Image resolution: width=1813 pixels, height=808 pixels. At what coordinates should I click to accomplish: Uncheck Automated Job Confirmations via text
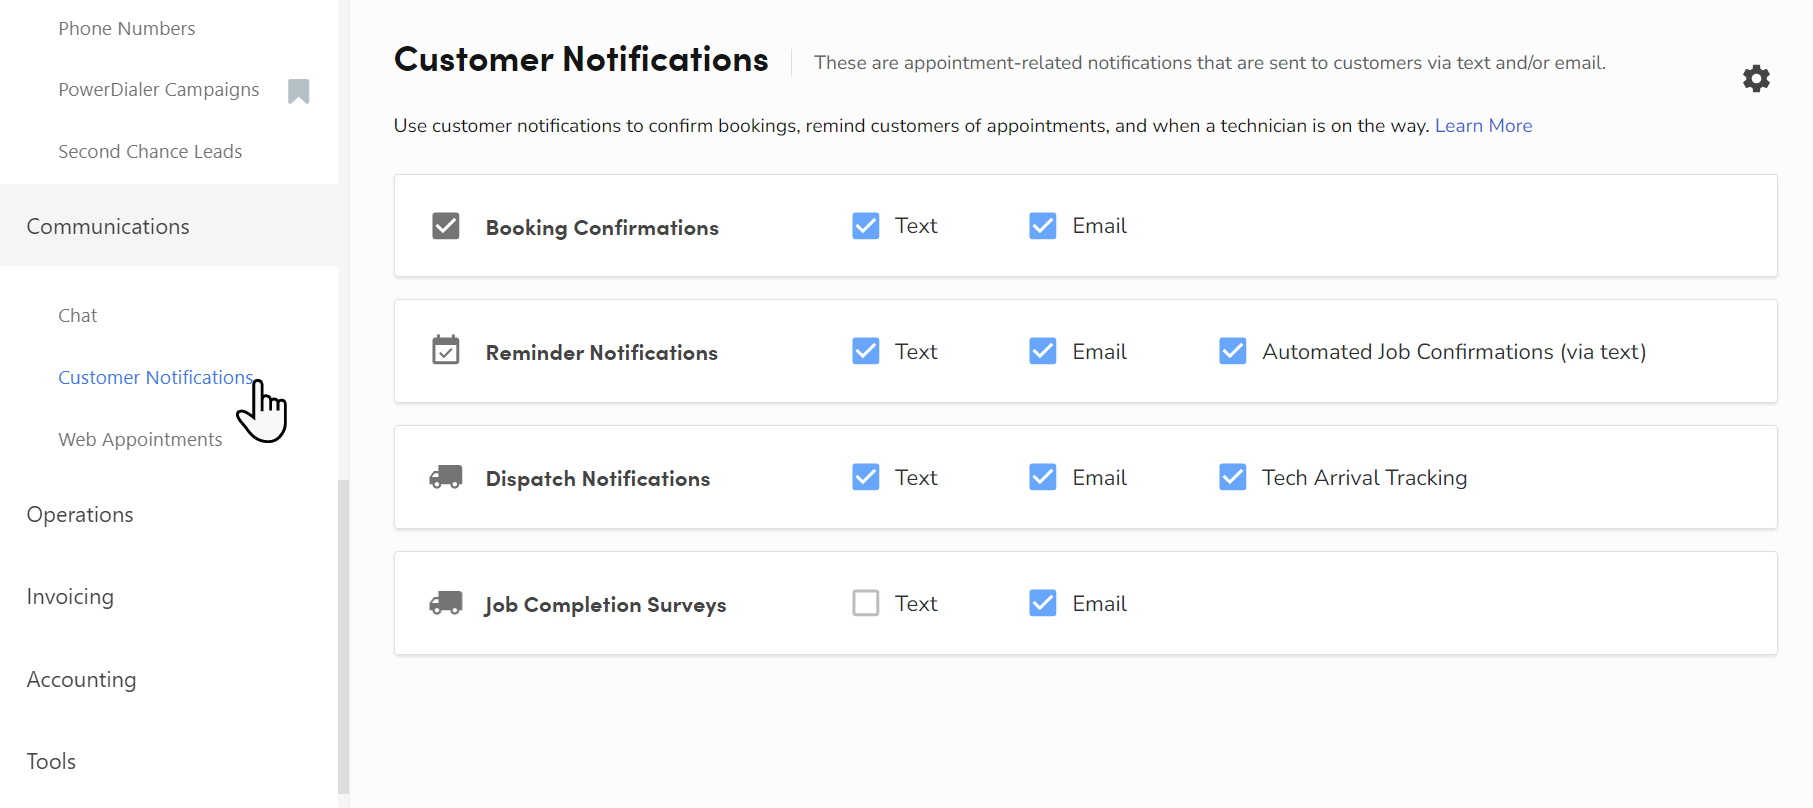1232,351
